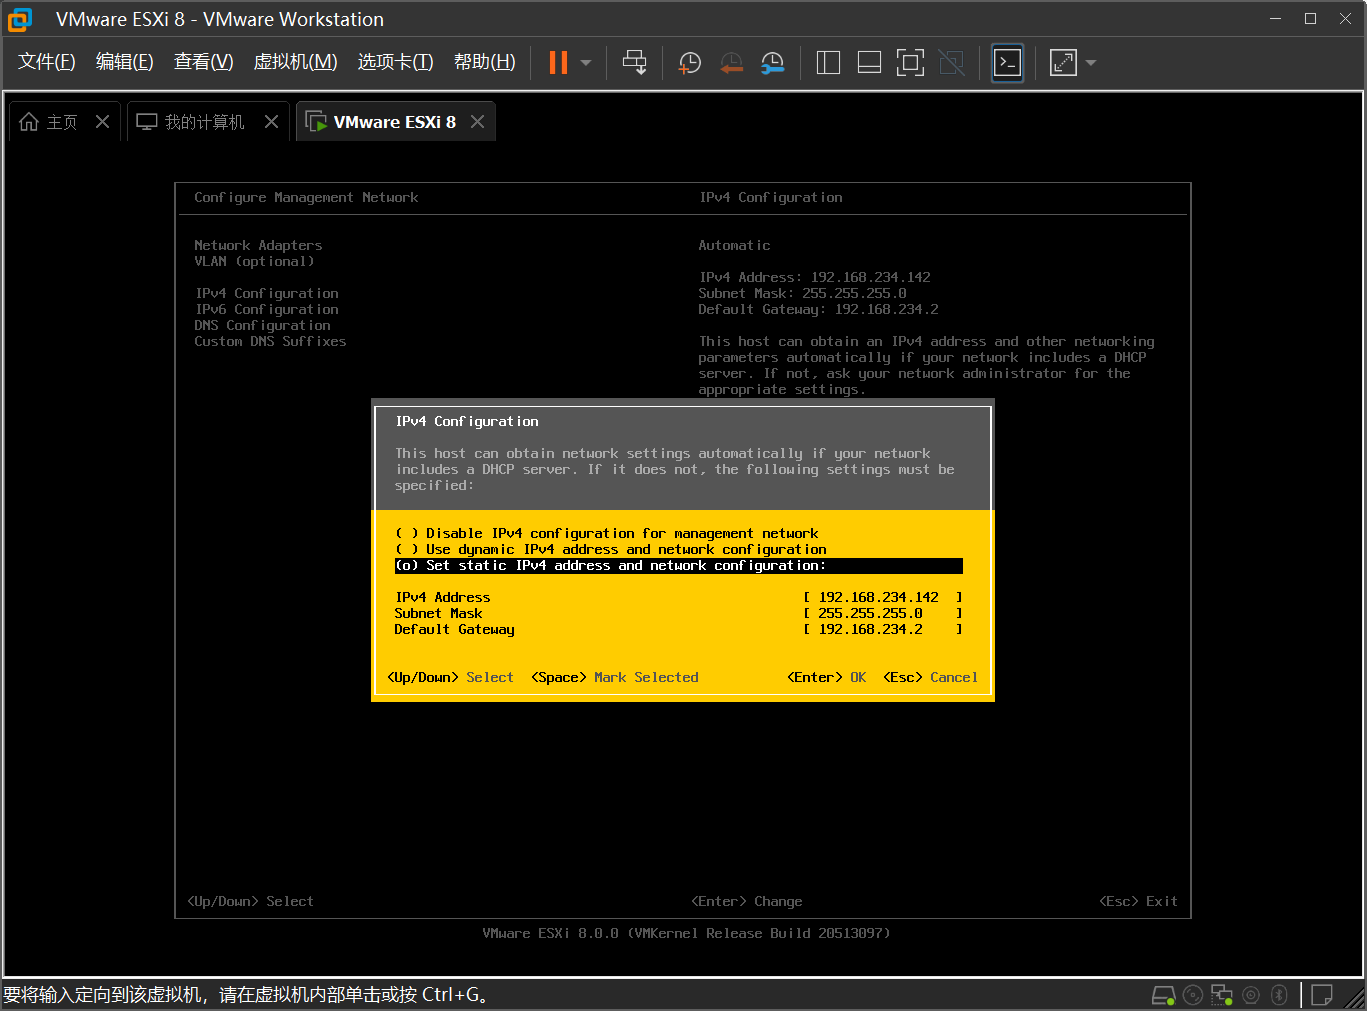Click <Enter> Change at the bottom

747,901
